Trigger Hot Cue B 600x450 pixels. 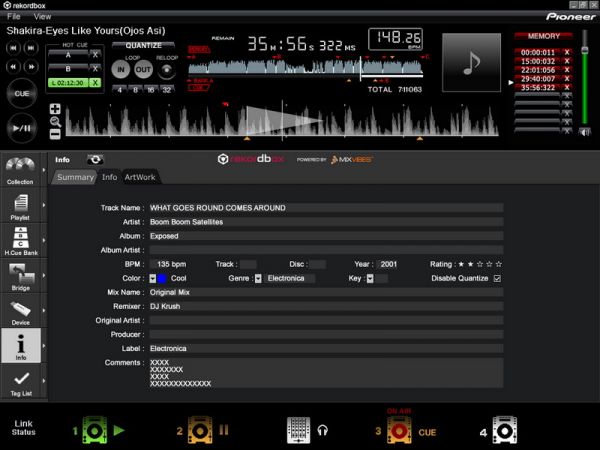click(x=68, y=69)
